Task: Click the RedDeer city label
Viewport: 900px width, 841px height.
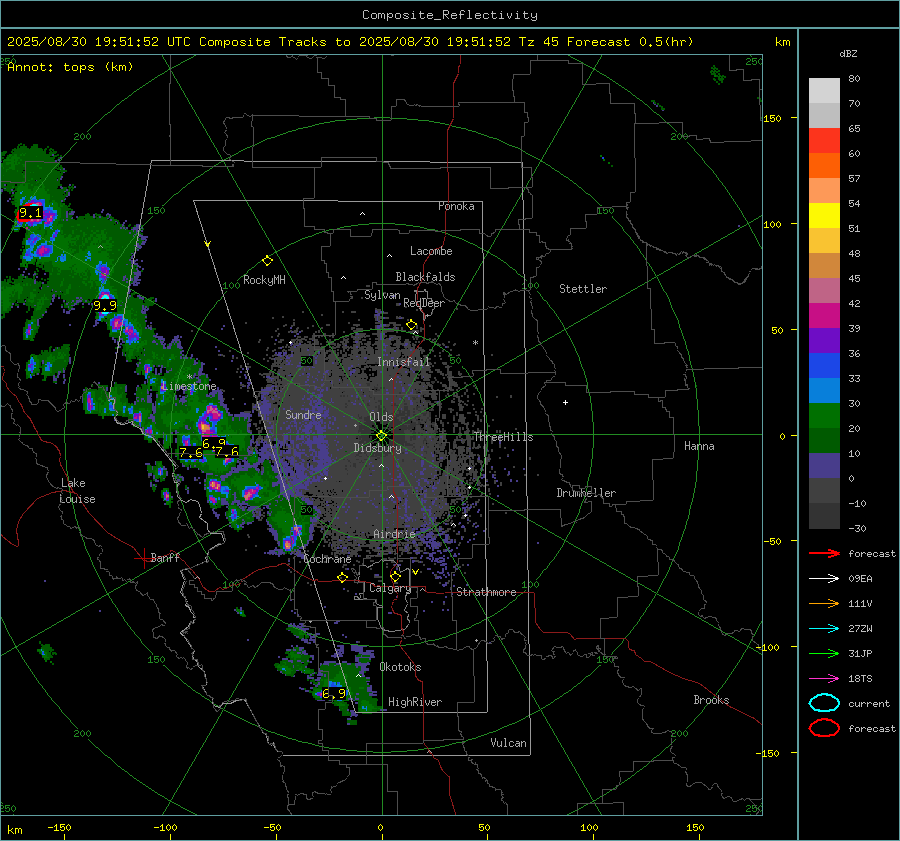Action: (x=424, y=303)
